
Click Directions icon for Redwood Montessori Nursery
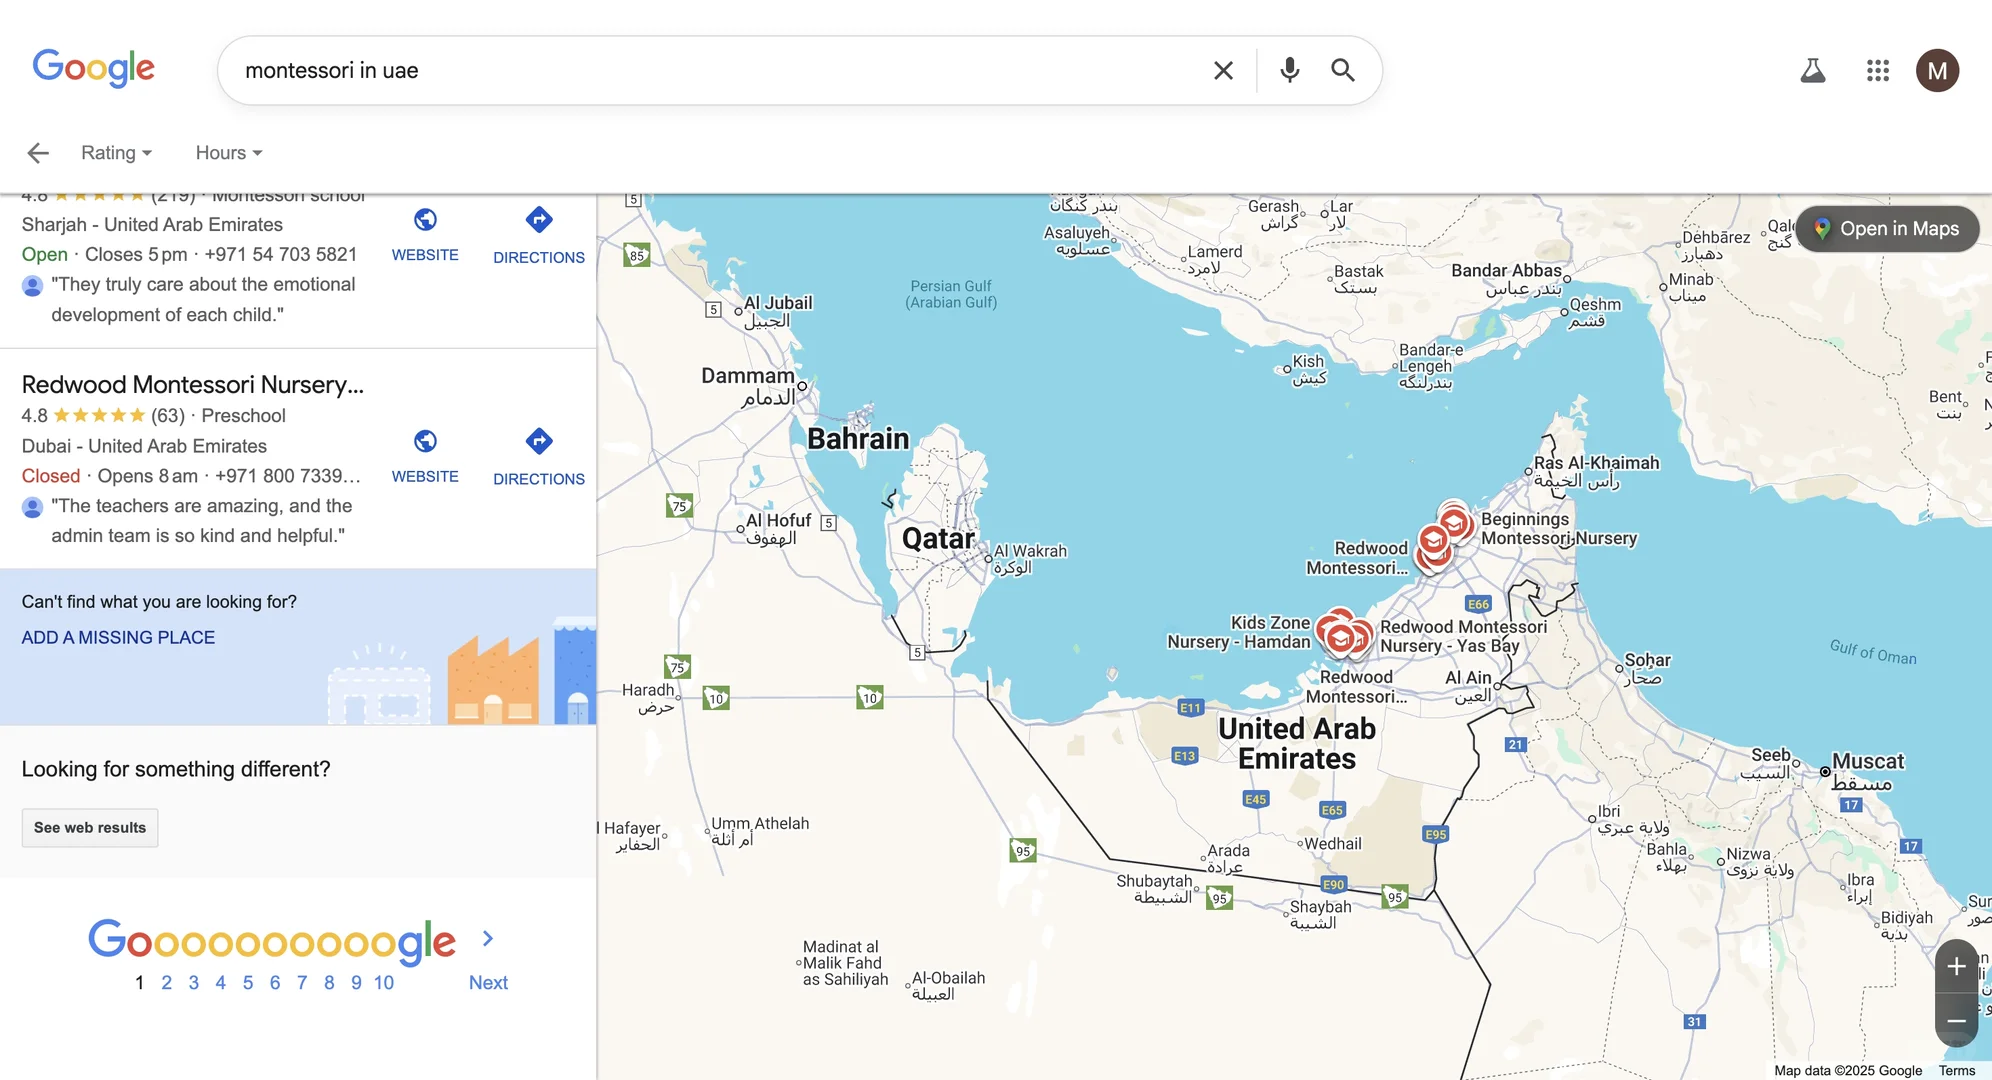[538, 441]
